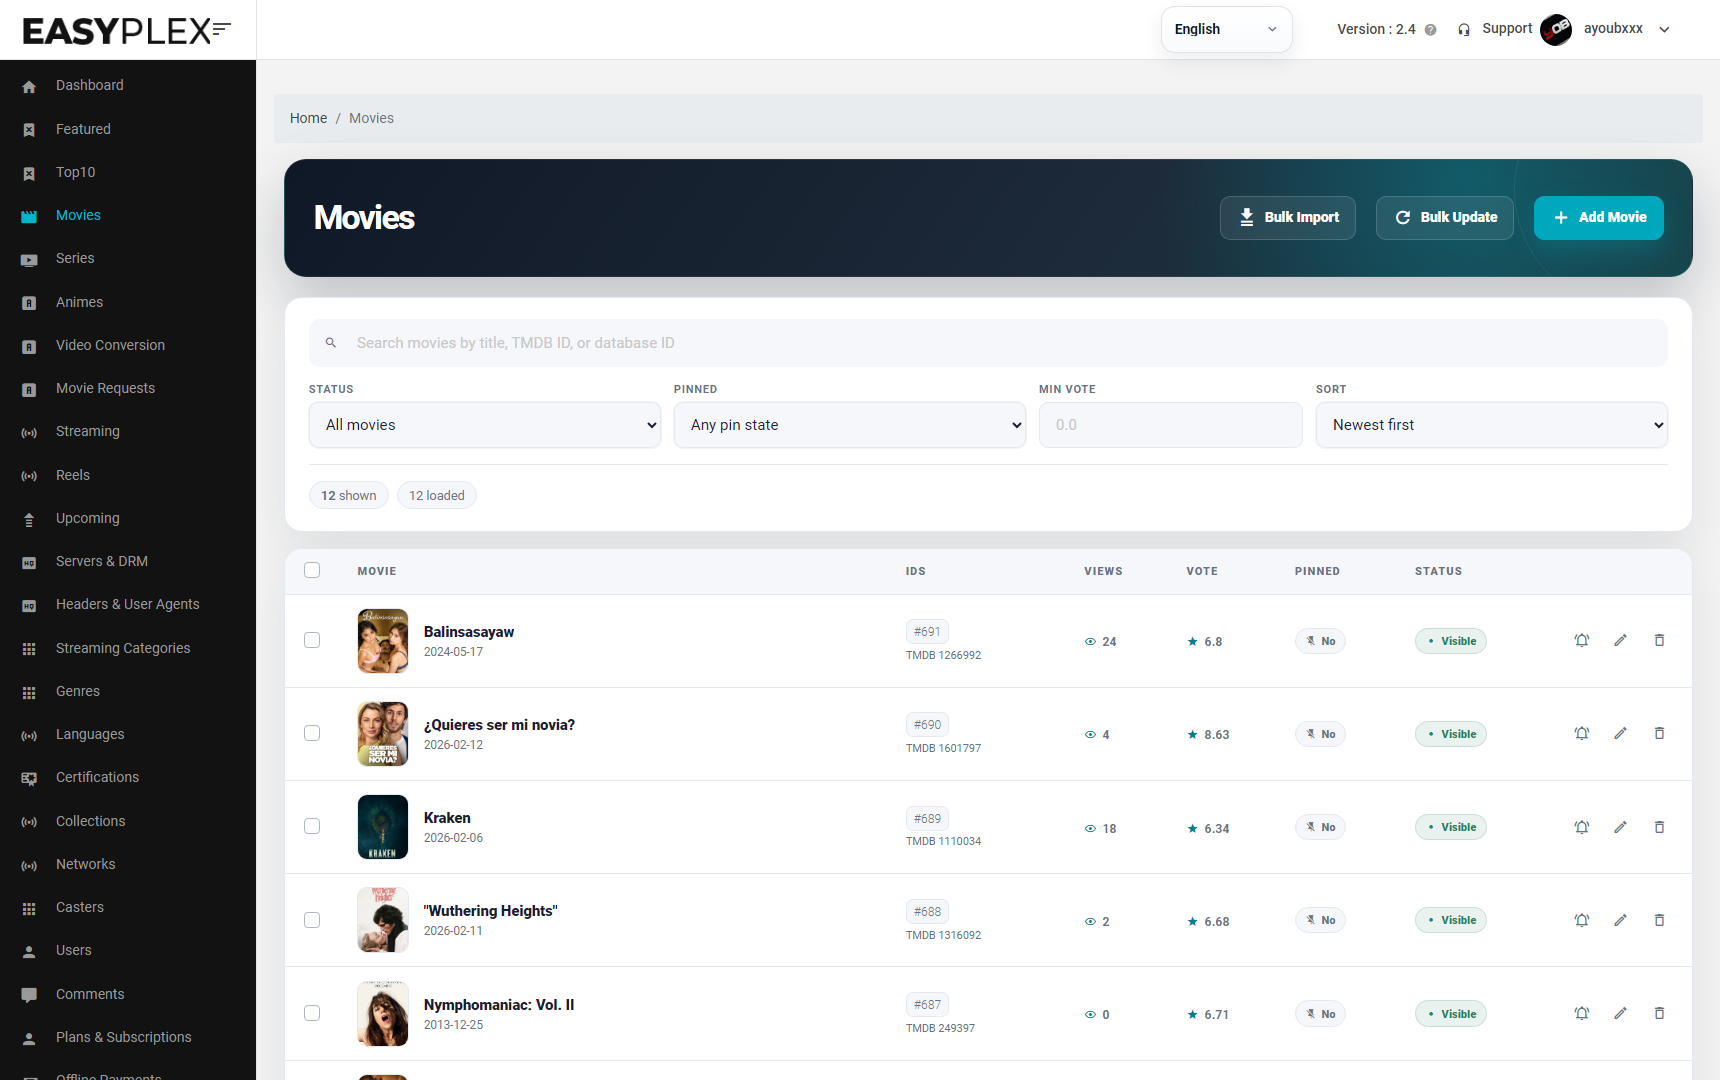Click the Nymphomaniac: Vol. II title
Screen dimensions: 1720x1080
[x=499, y=1005]
